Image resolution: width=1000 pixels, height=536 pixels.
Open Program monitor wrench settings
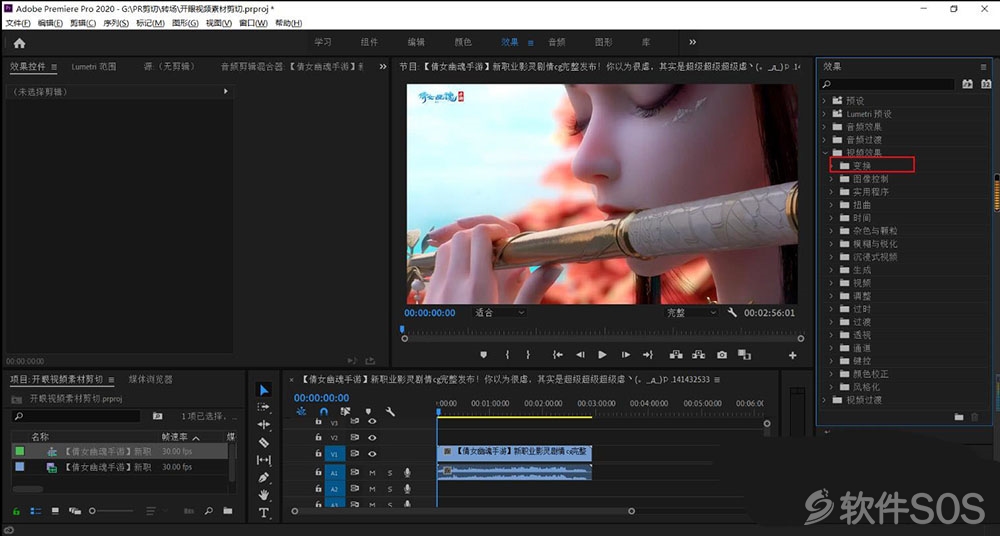click(732, 313)
